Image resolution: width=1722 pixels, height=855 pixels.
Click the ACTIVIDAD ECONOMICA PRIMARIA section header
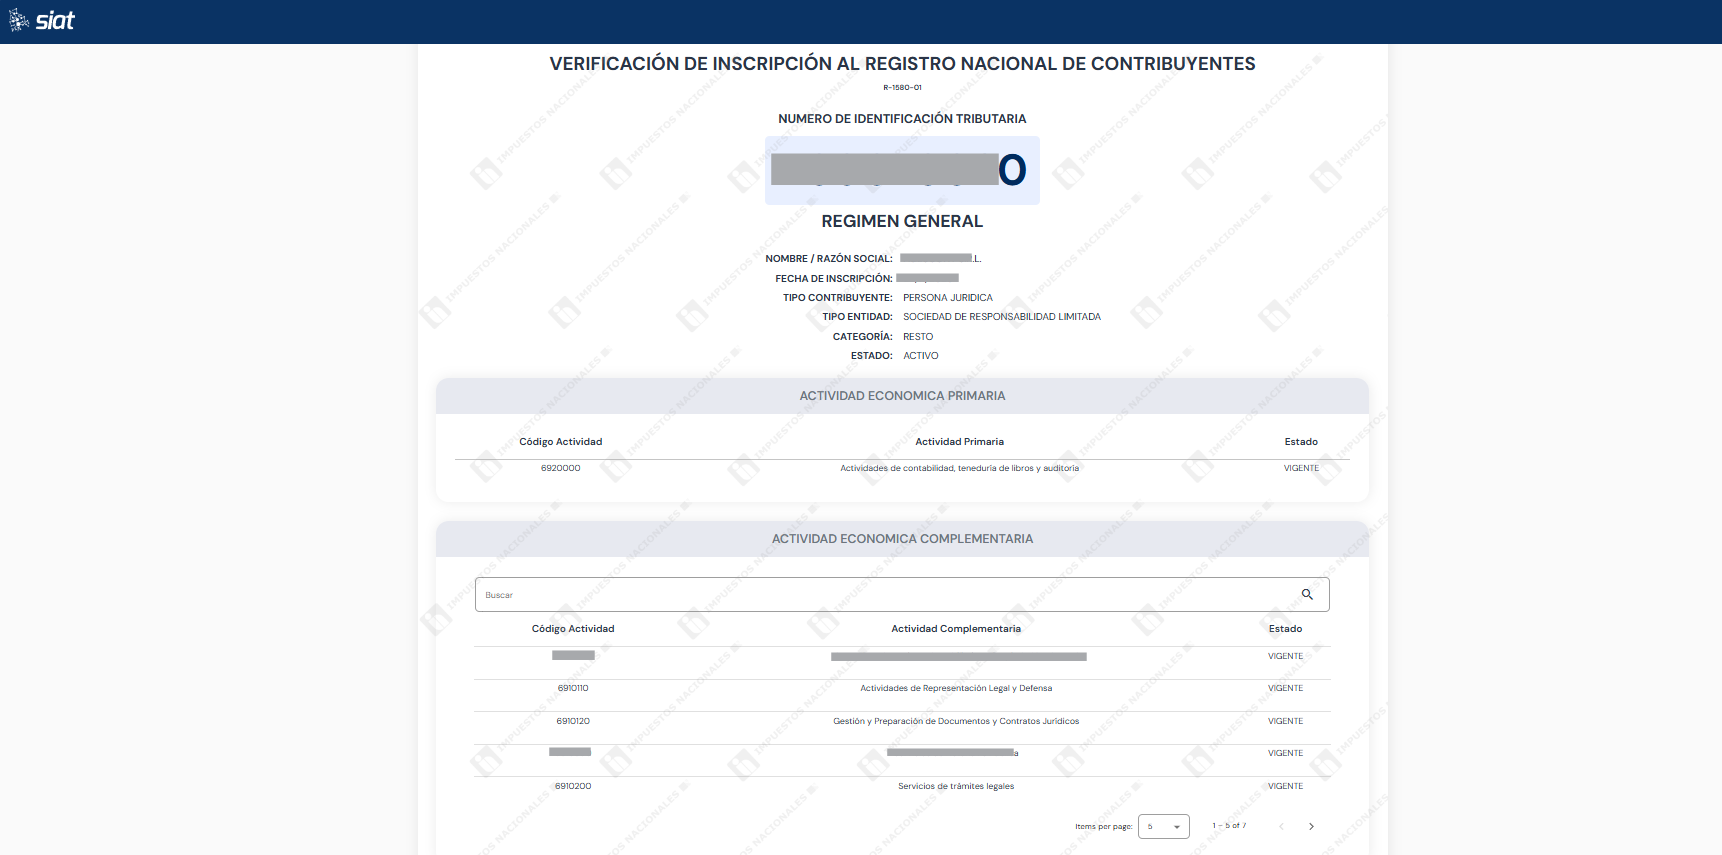tap(902, 396)
